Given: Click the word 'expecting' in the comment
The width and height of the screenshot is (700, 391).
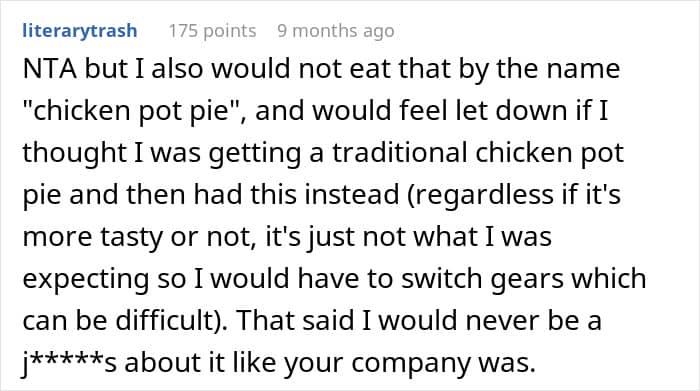Looking at the screenshot, I should [x=86, y=279].
